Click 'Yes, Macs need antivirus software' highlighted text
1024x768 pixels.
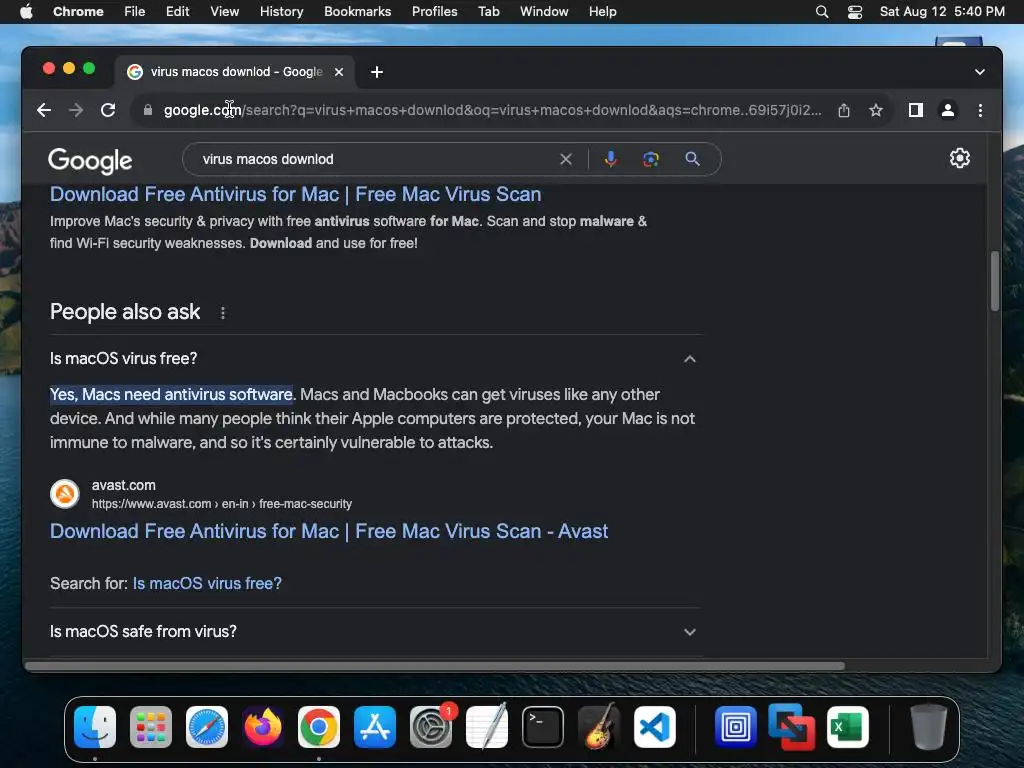pyautogui.click(x=171, y=394)
